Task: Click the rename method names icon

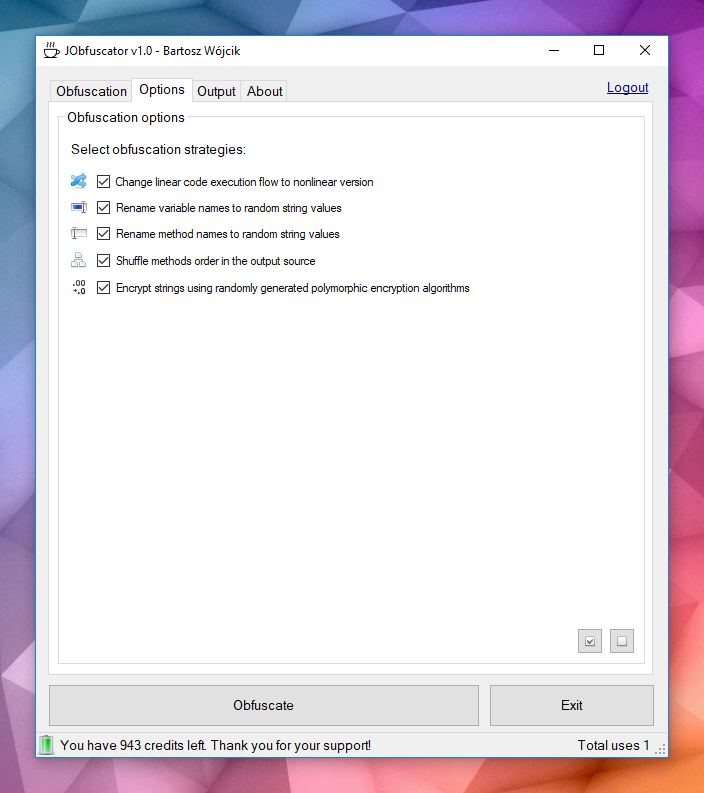Action: coord(78,233)
